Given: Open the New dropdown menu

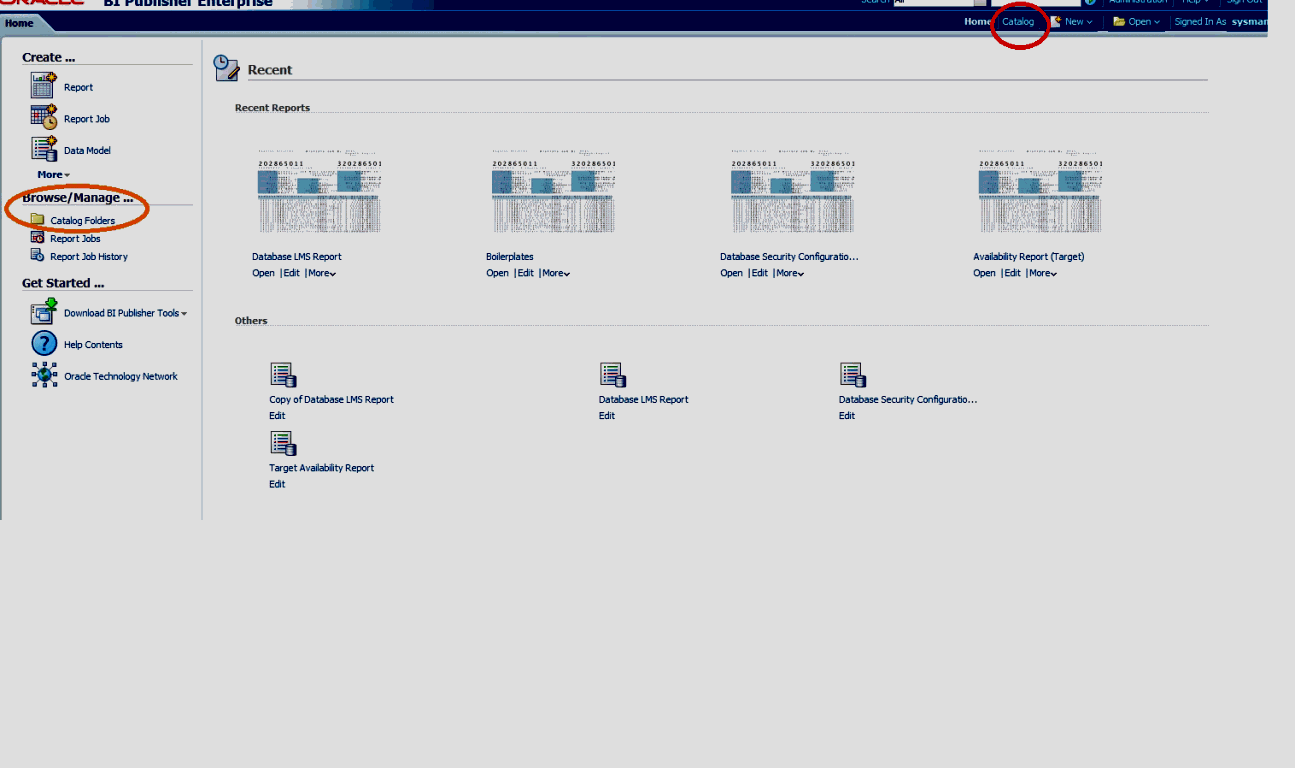Looking at the screenshot, I should coord(1078,21).
